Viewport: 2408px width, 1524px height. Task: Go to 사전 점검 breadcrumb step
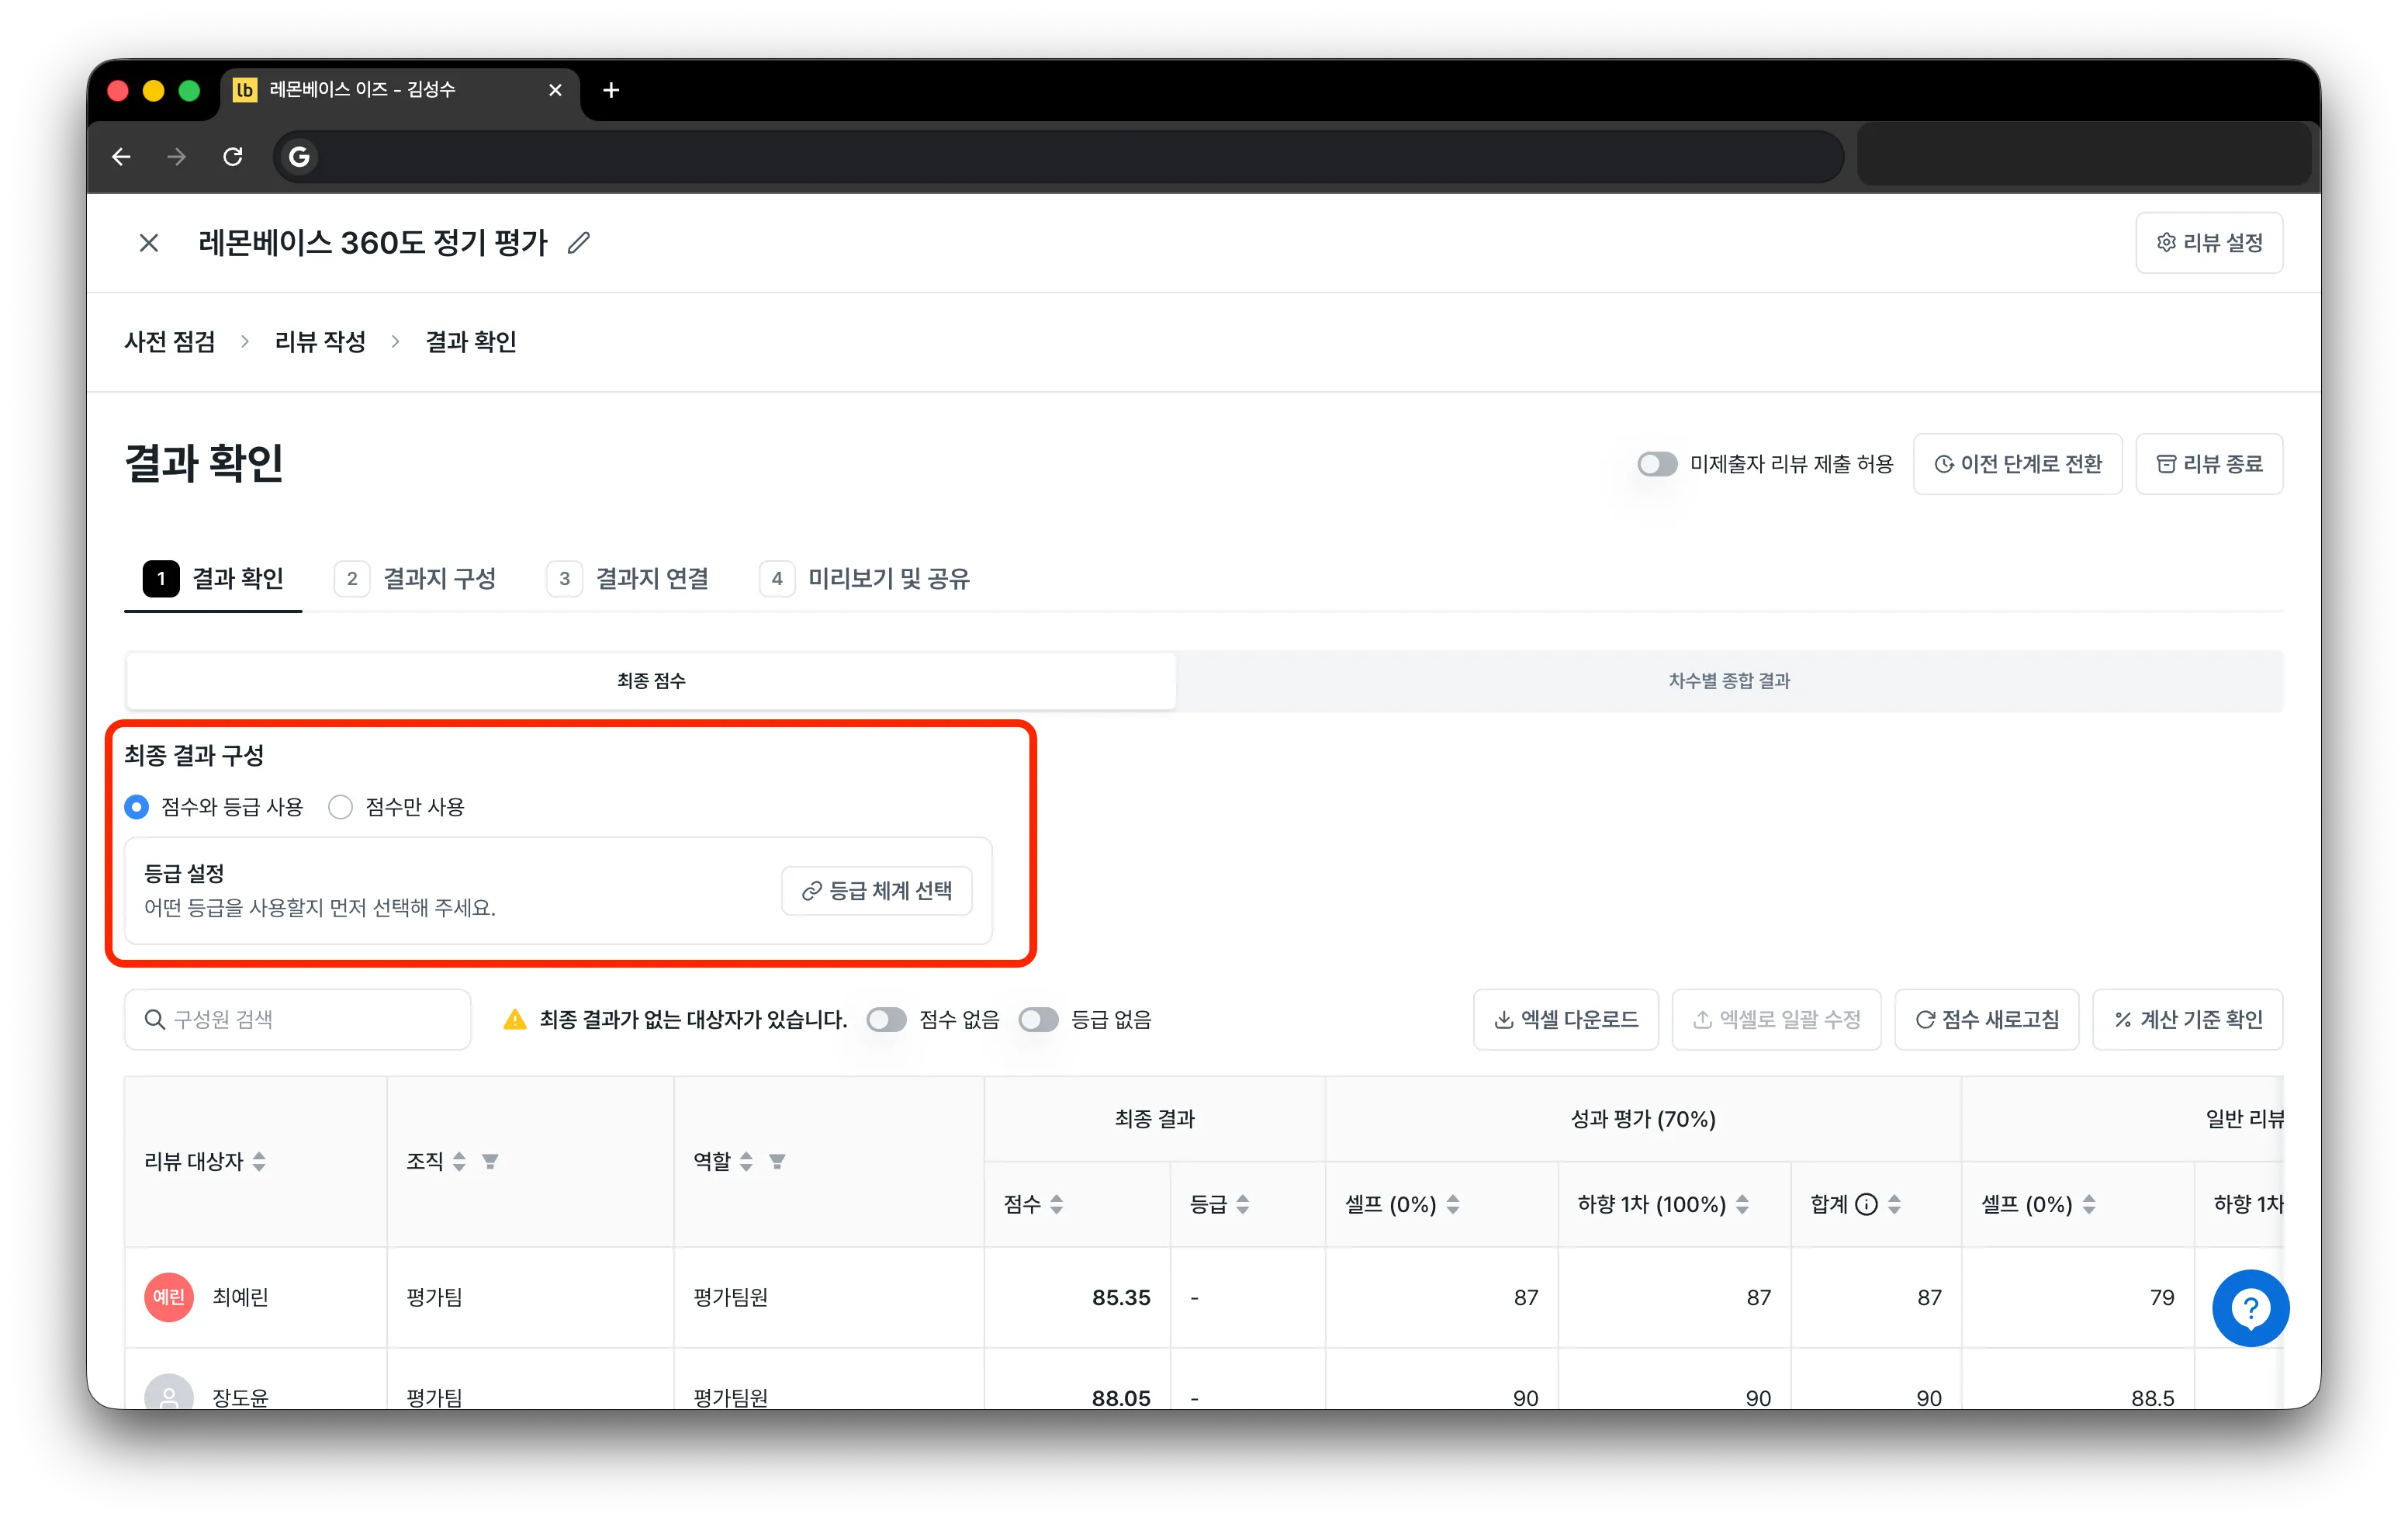(x=170, y=342)
